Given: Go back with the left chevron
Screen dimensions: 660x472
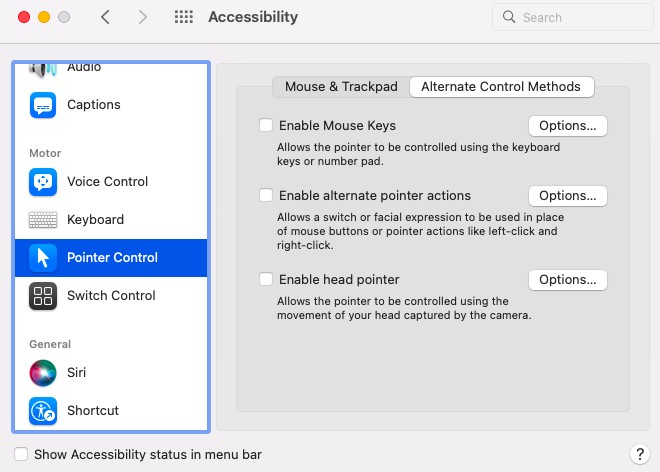Looking at the screenshot, I should click(105, 17).
